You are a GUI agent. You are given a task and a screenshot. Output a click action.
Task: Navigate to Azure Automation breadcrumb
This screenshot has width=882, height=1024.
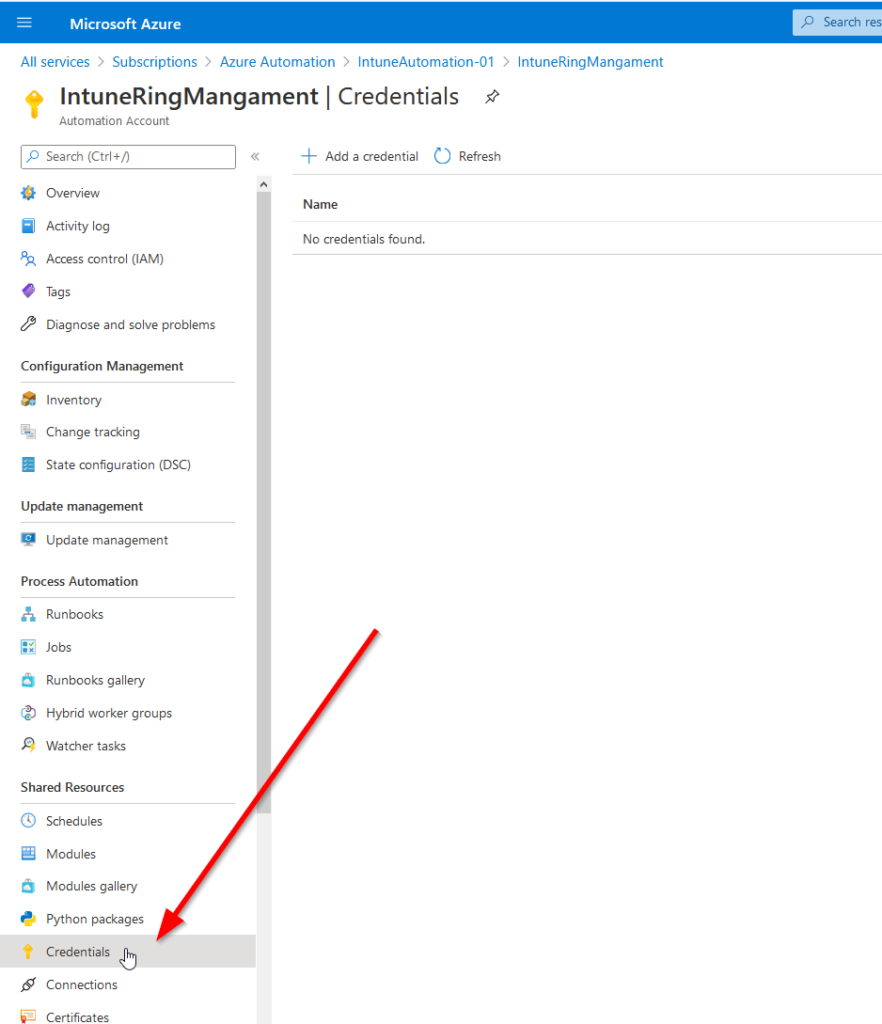tap(277, 62)
